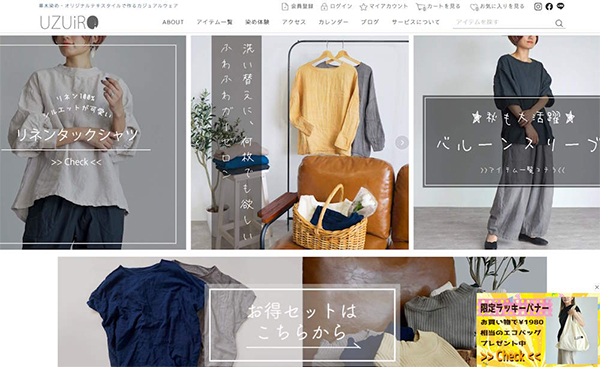Click >> Check << in lucky banner

[x=510, y=357]
